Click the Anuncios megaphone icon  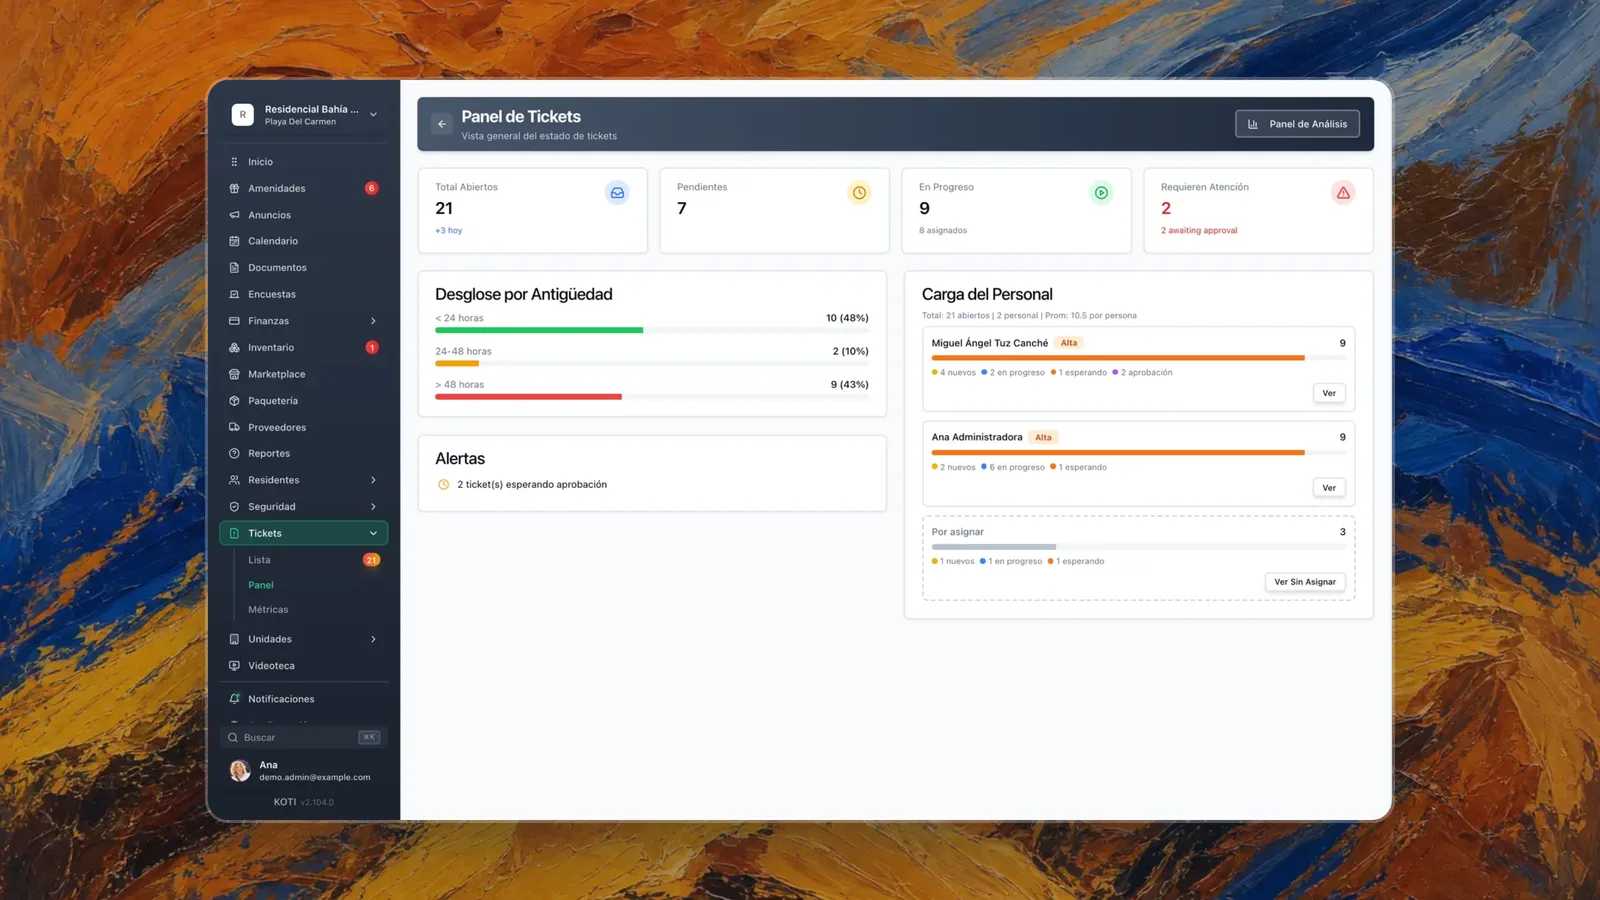[x=234, y=215]
